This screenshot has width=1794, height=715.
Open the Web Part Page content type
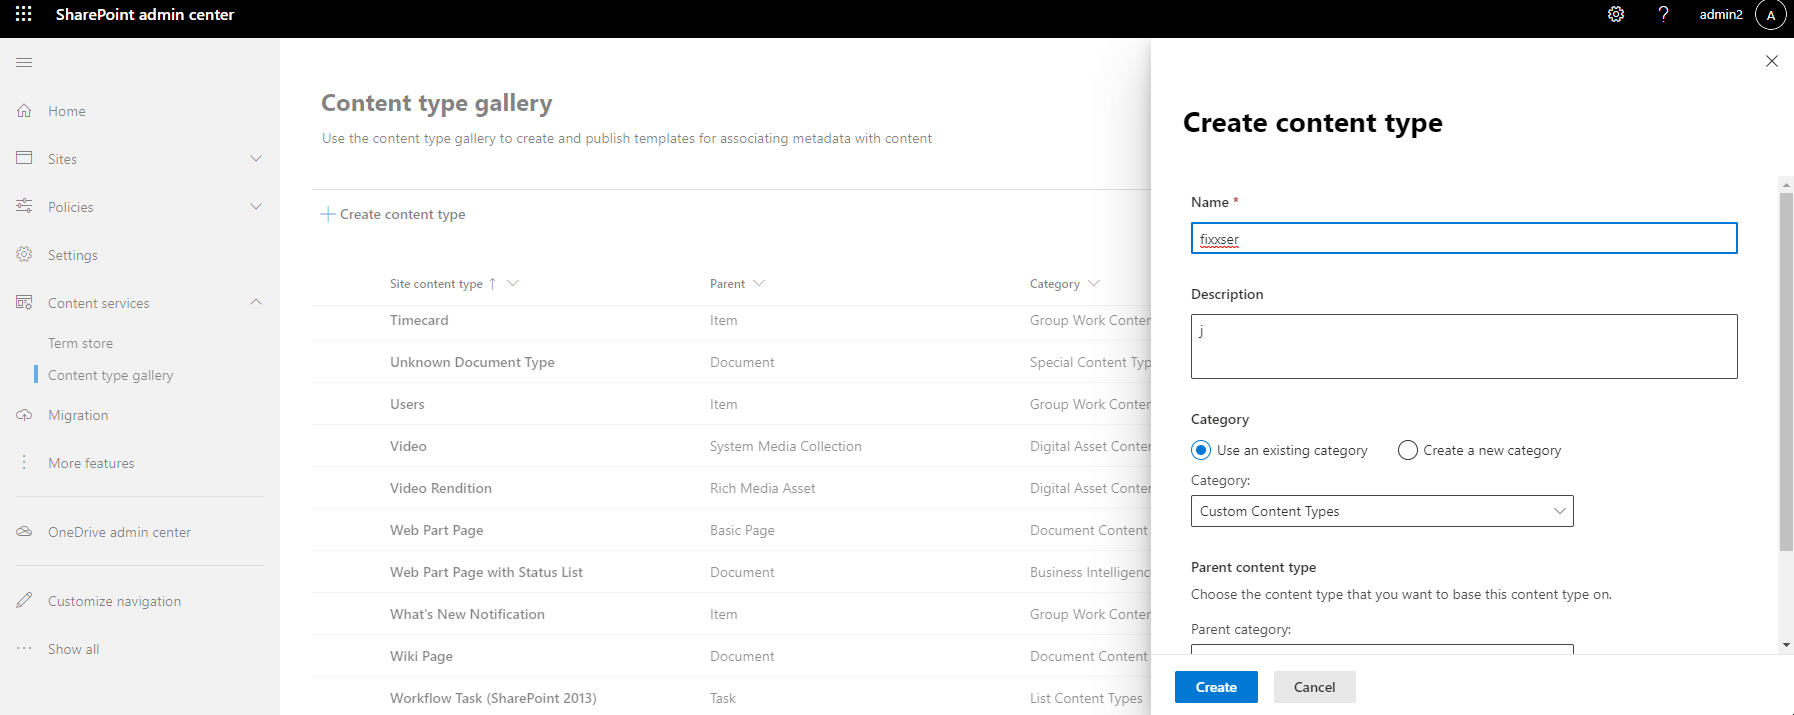click(x=437, y=530)
